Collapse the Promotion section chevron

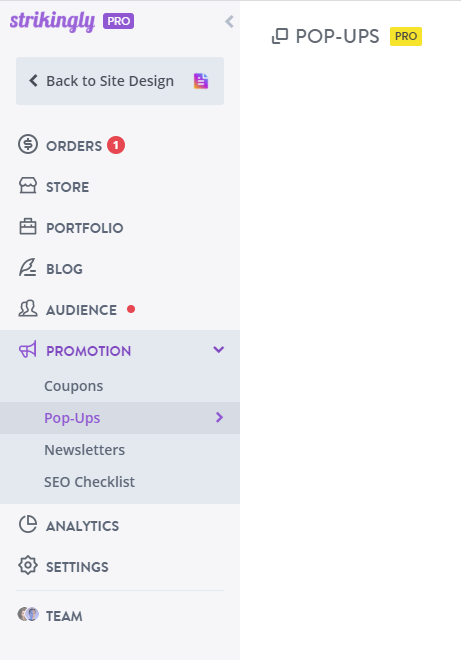pyautogui.click(x=219, y=349)
